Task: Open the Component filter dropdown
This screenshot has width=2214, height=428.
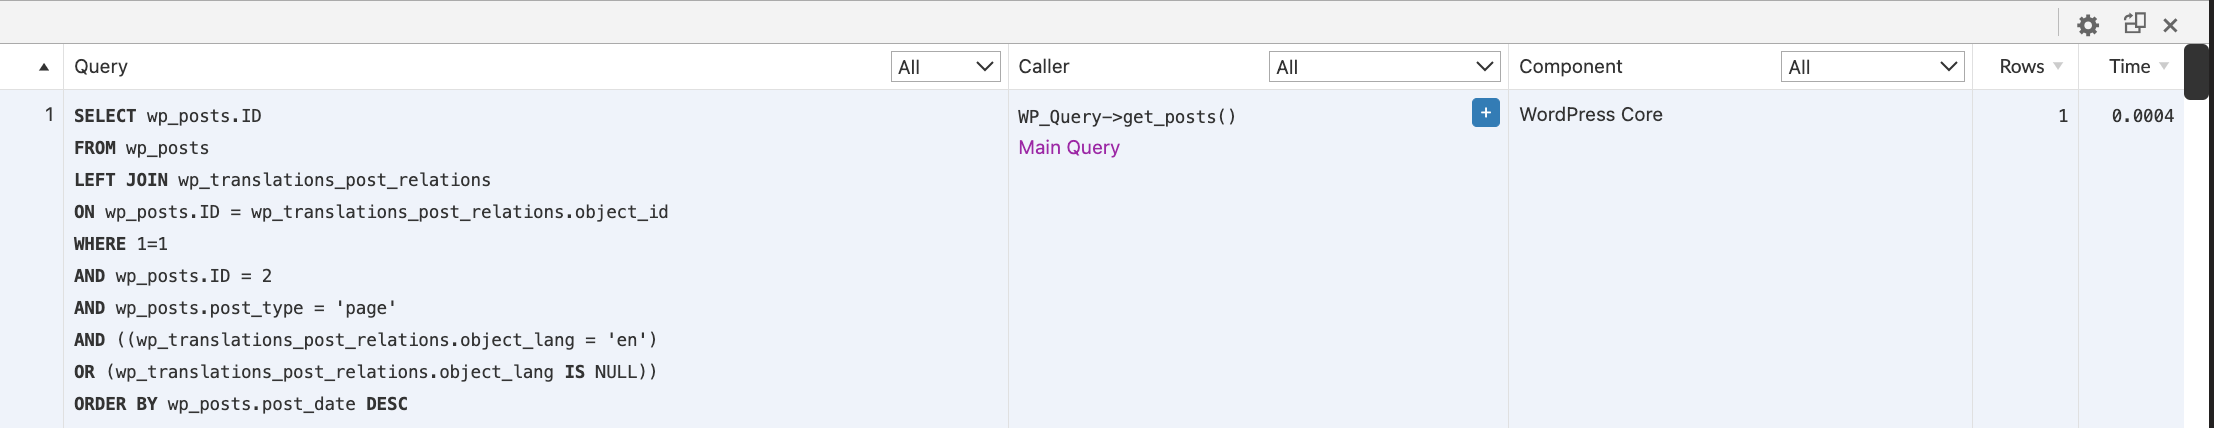Action: pyautogui.click(x=1872, y=67)
